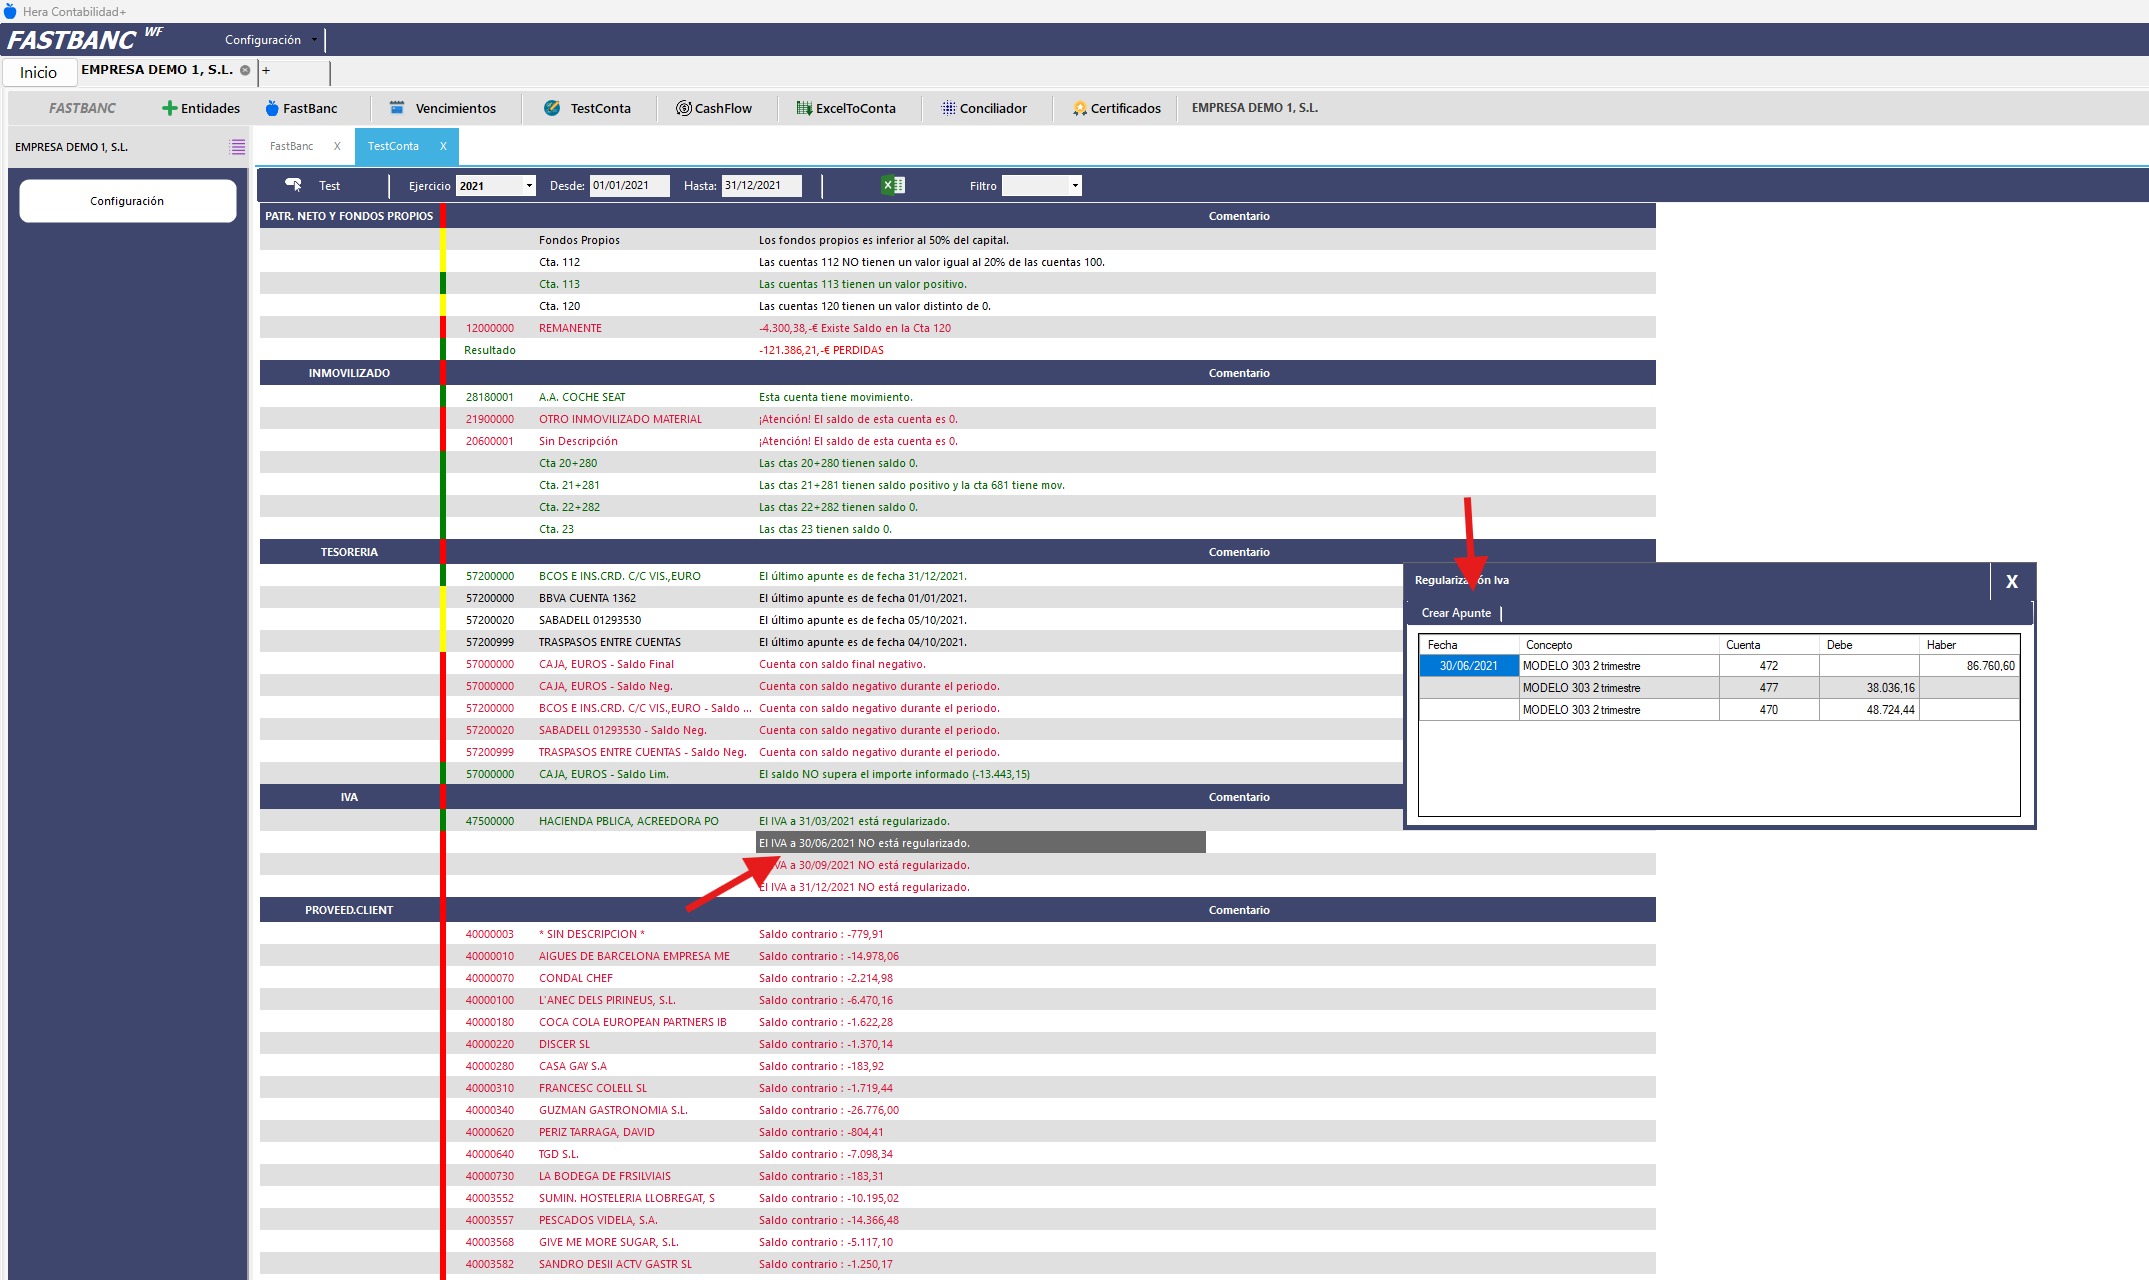Open the FastBanc blue apple toolbar icon
The image size is (2149, 1280).
click(x=271, y=108)
